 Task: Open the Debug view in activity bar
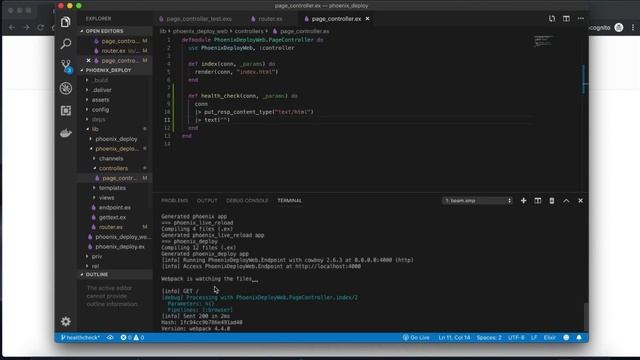point(65,88)
